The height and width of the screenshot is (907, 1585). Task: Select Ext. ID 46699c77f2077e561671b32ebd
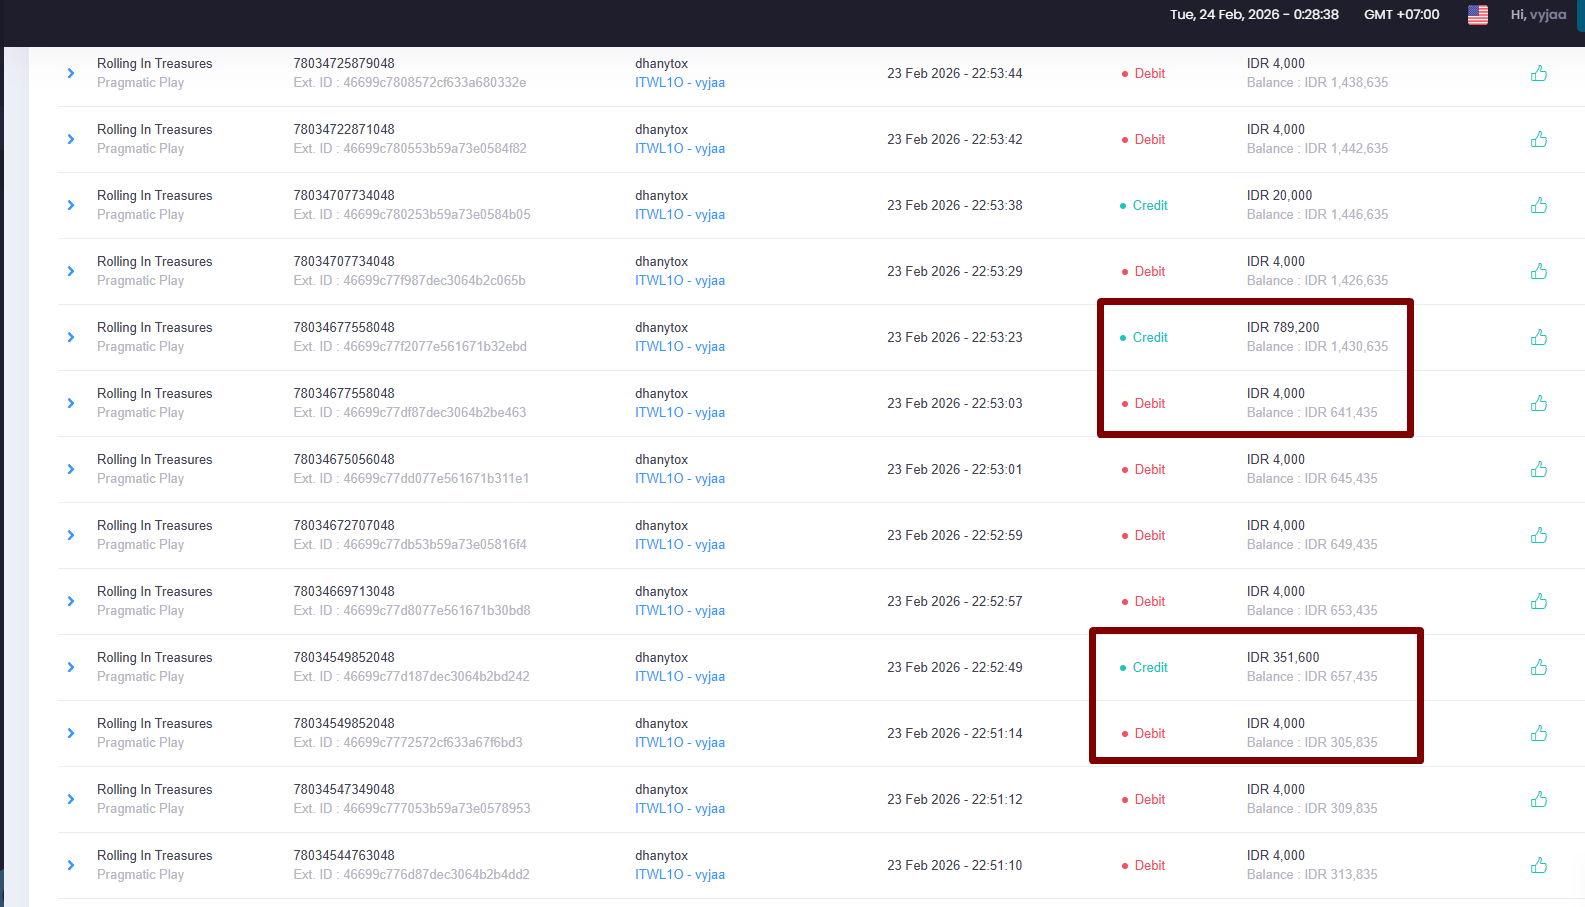tap(410, 347)
